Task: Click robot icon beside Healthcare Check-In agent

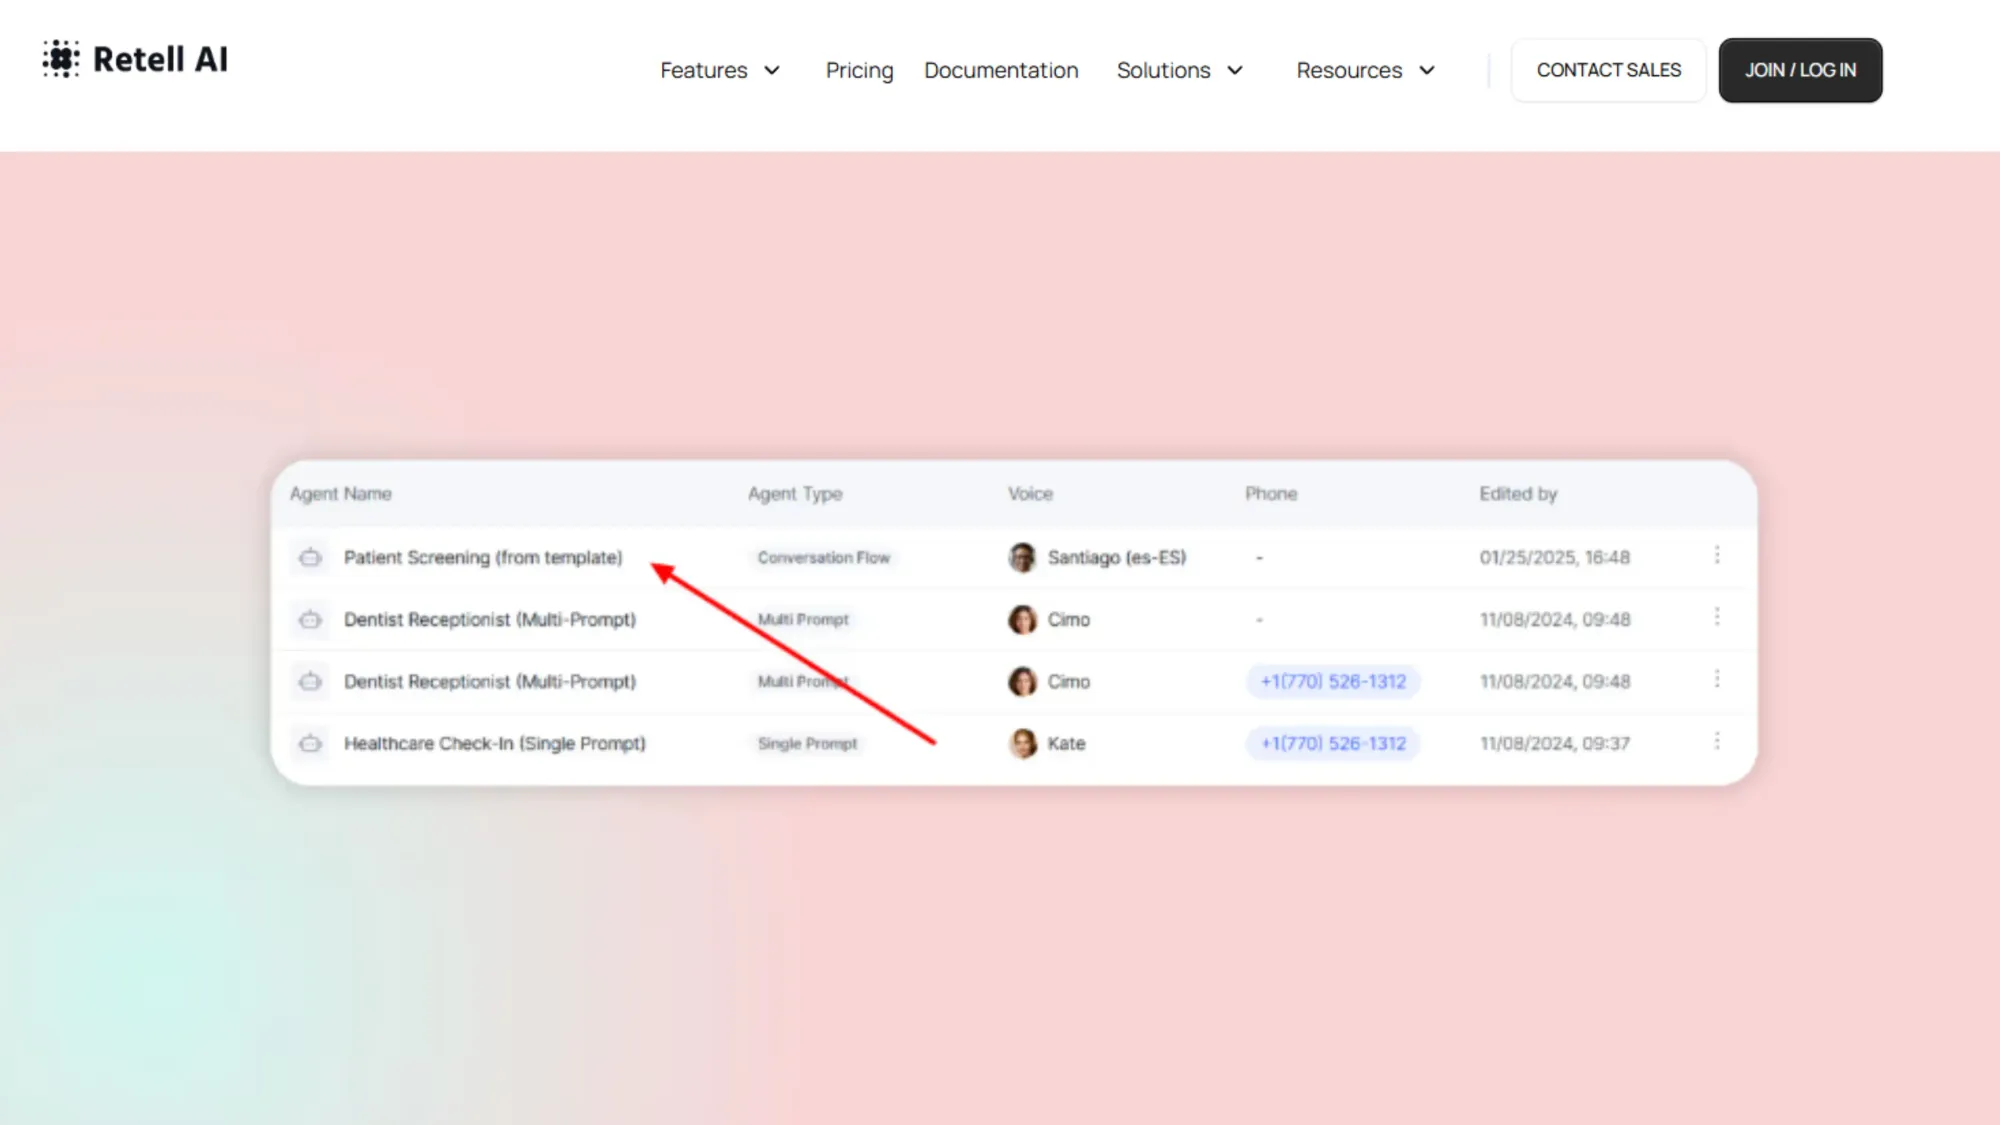Action: pyautogui.click(x=310, y=743)
